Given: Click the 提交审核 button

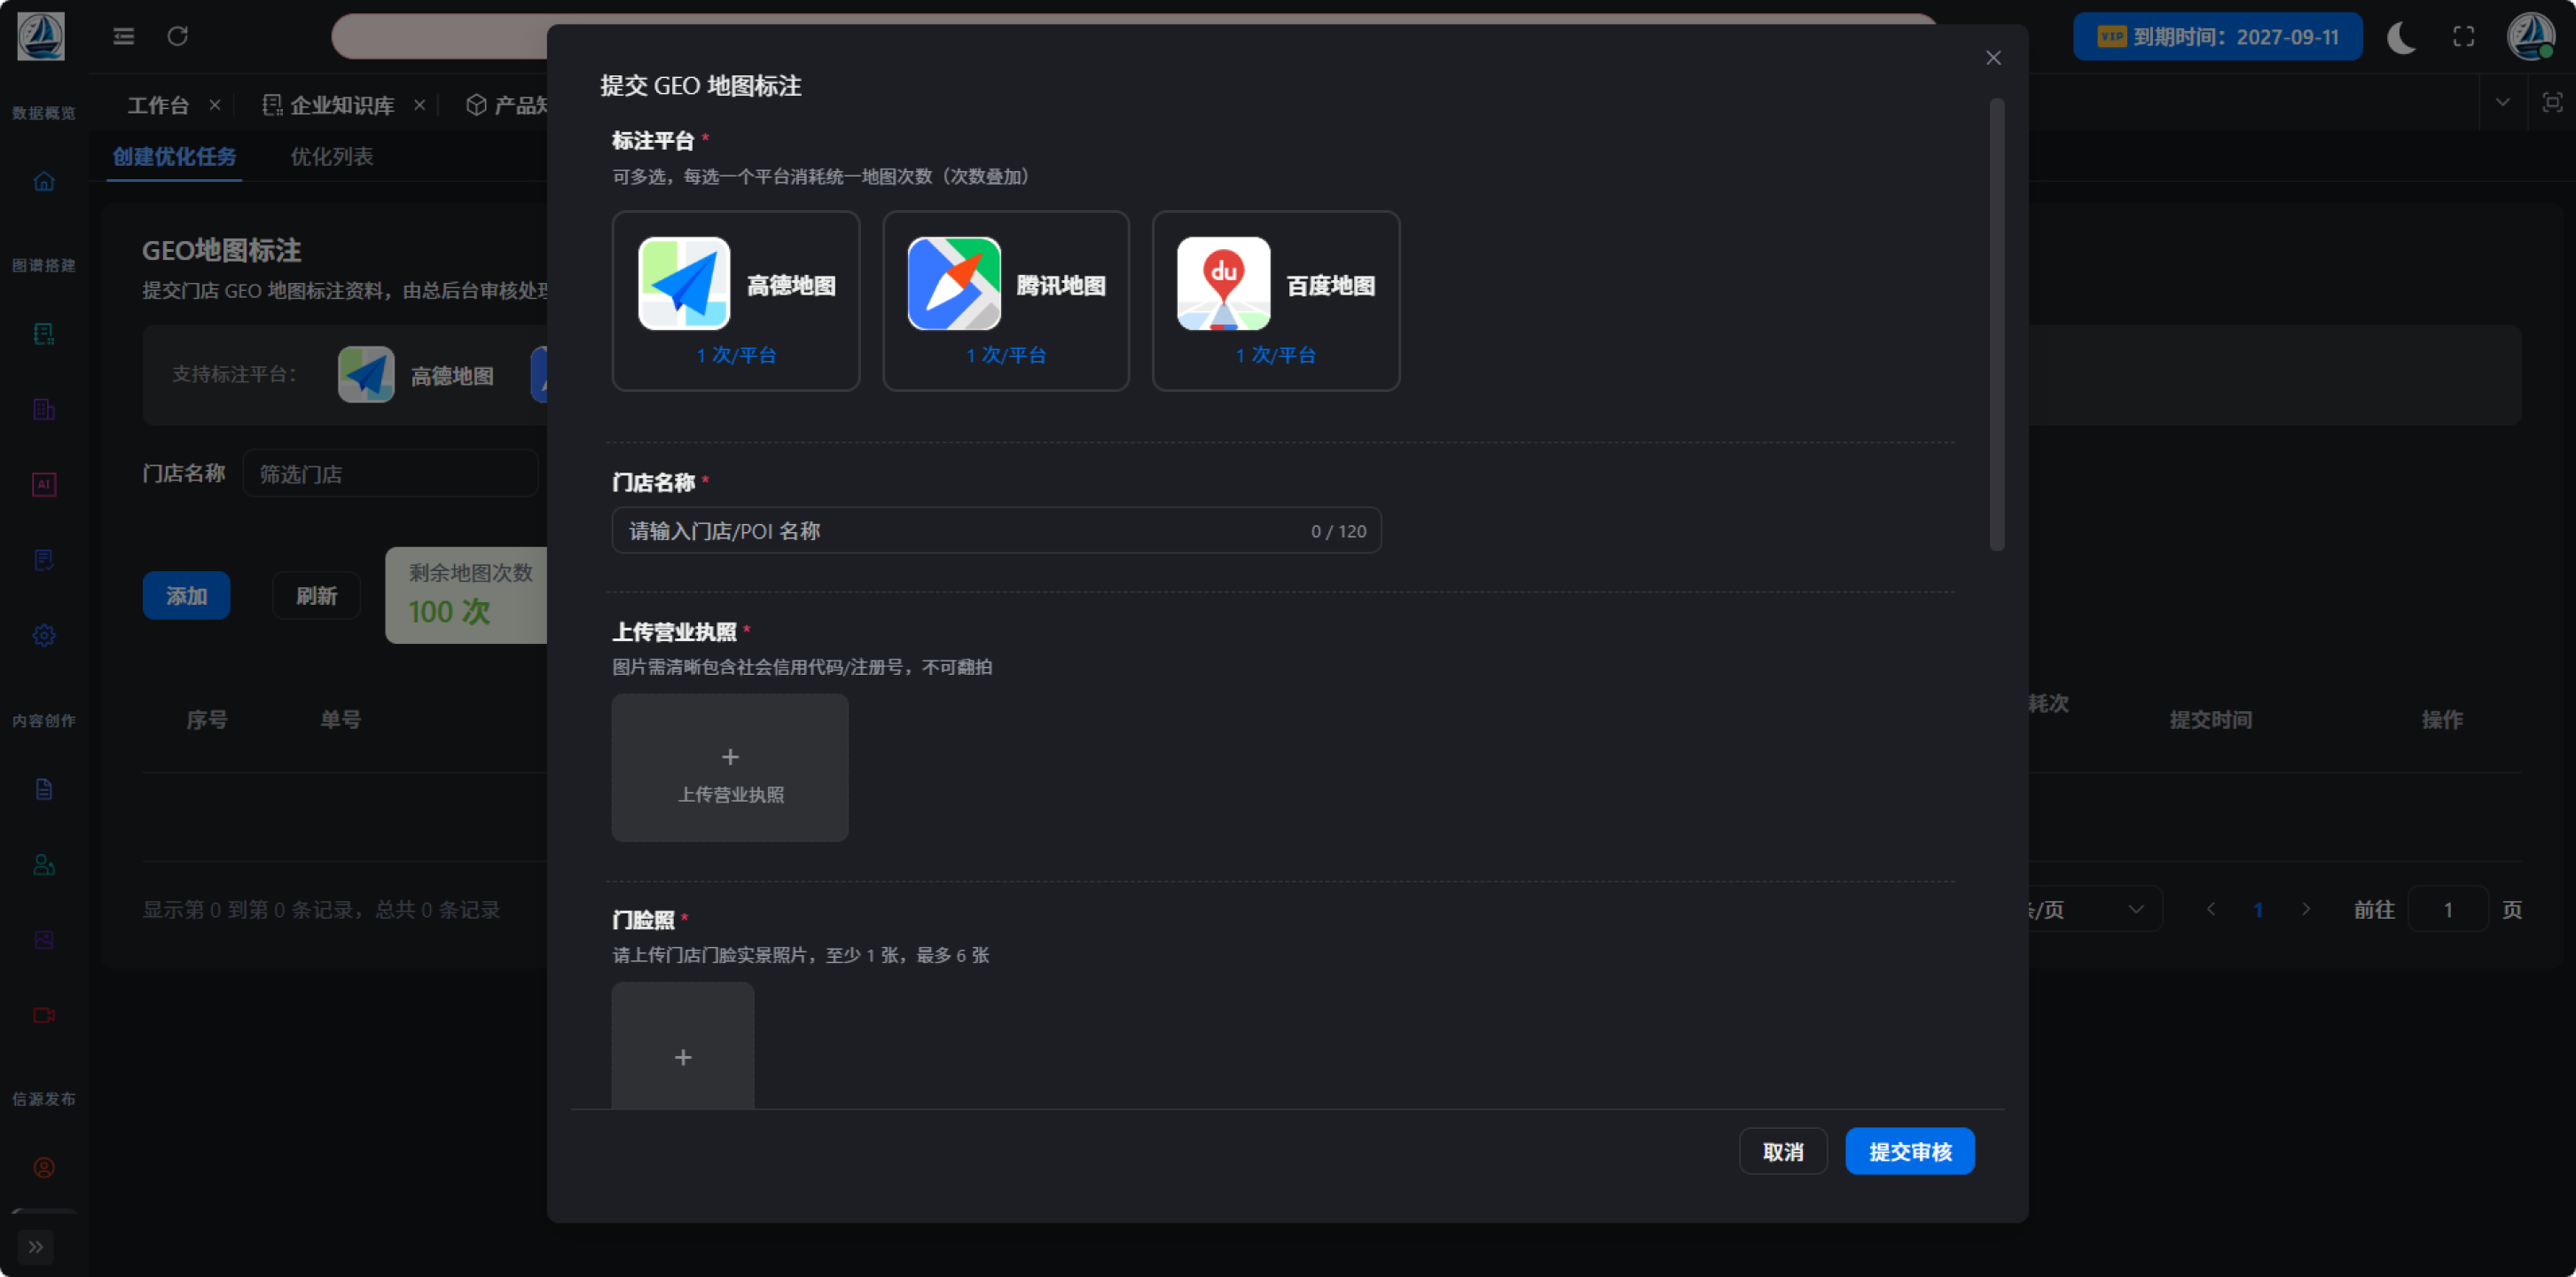Looking at the screenshot, I should [x=1909, y=1152].
